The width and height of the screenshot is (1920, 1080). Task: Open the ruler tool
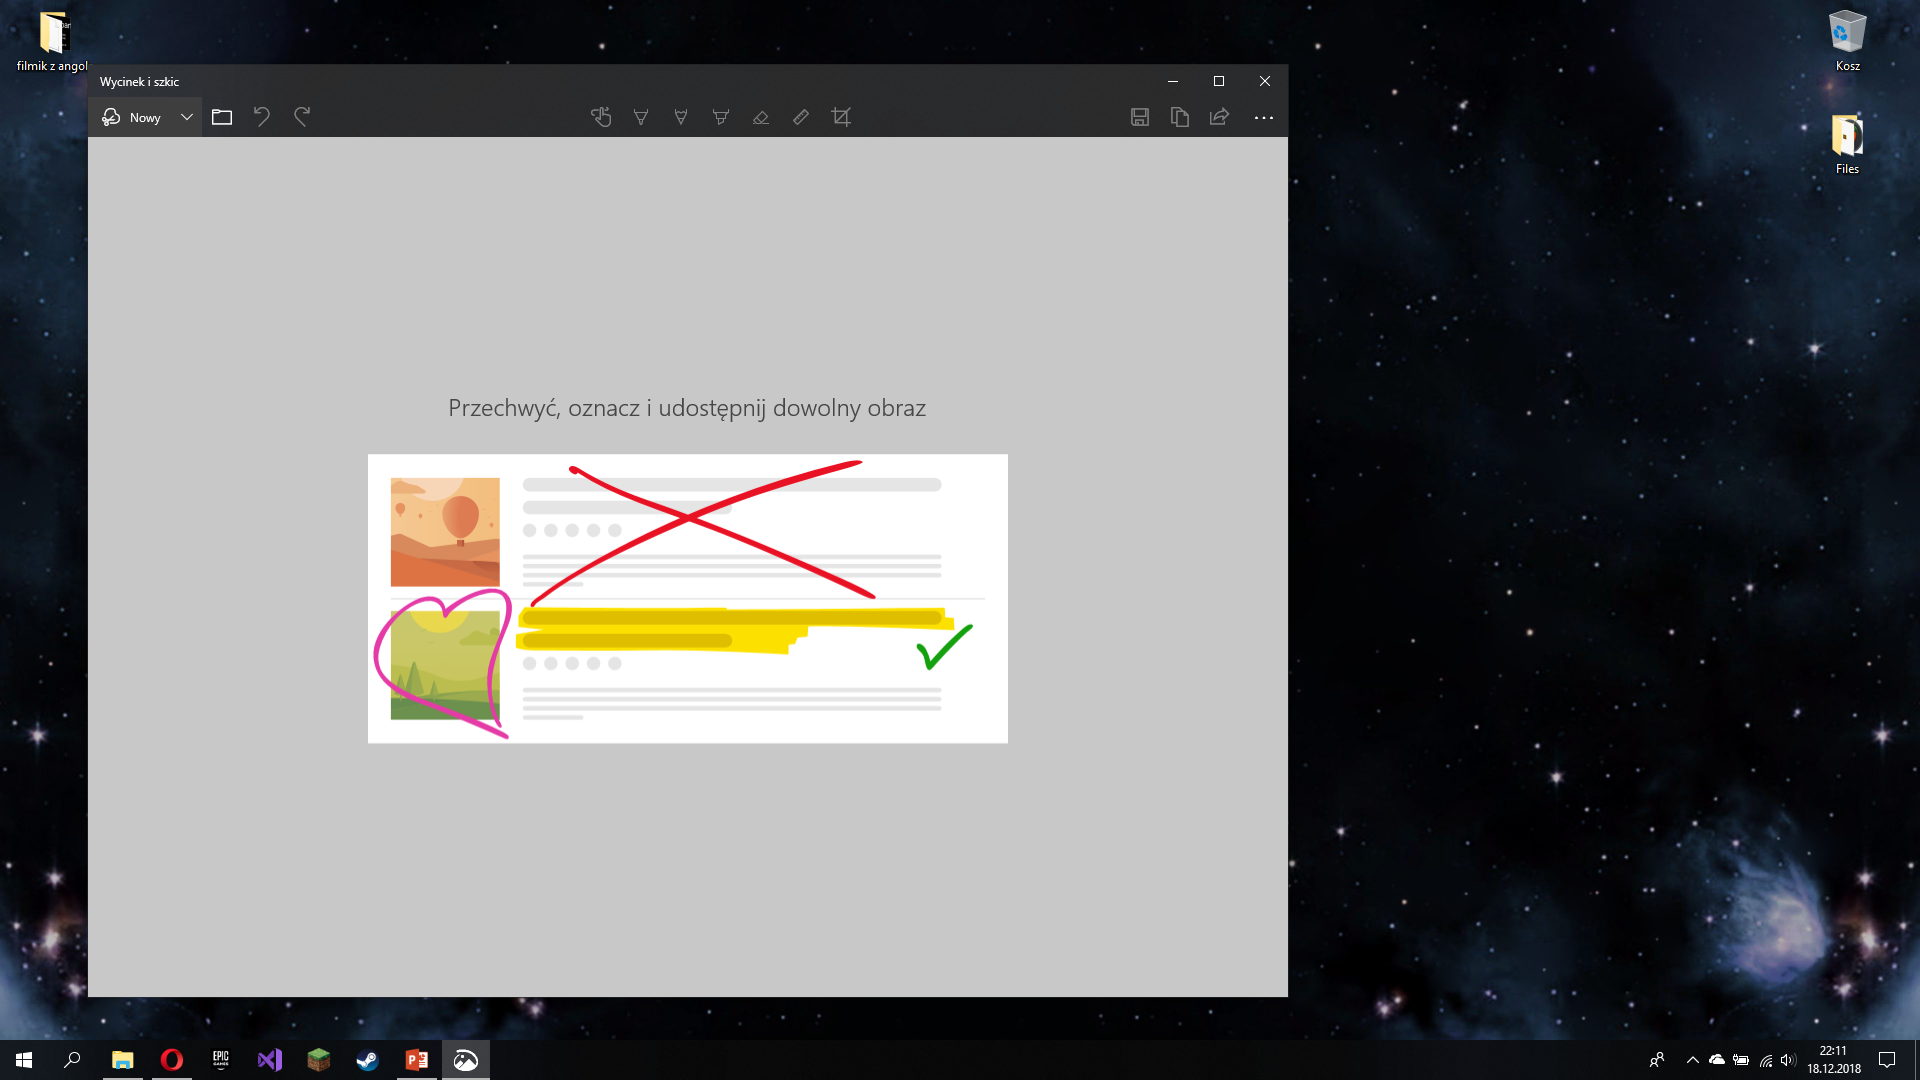pos(800,117)
